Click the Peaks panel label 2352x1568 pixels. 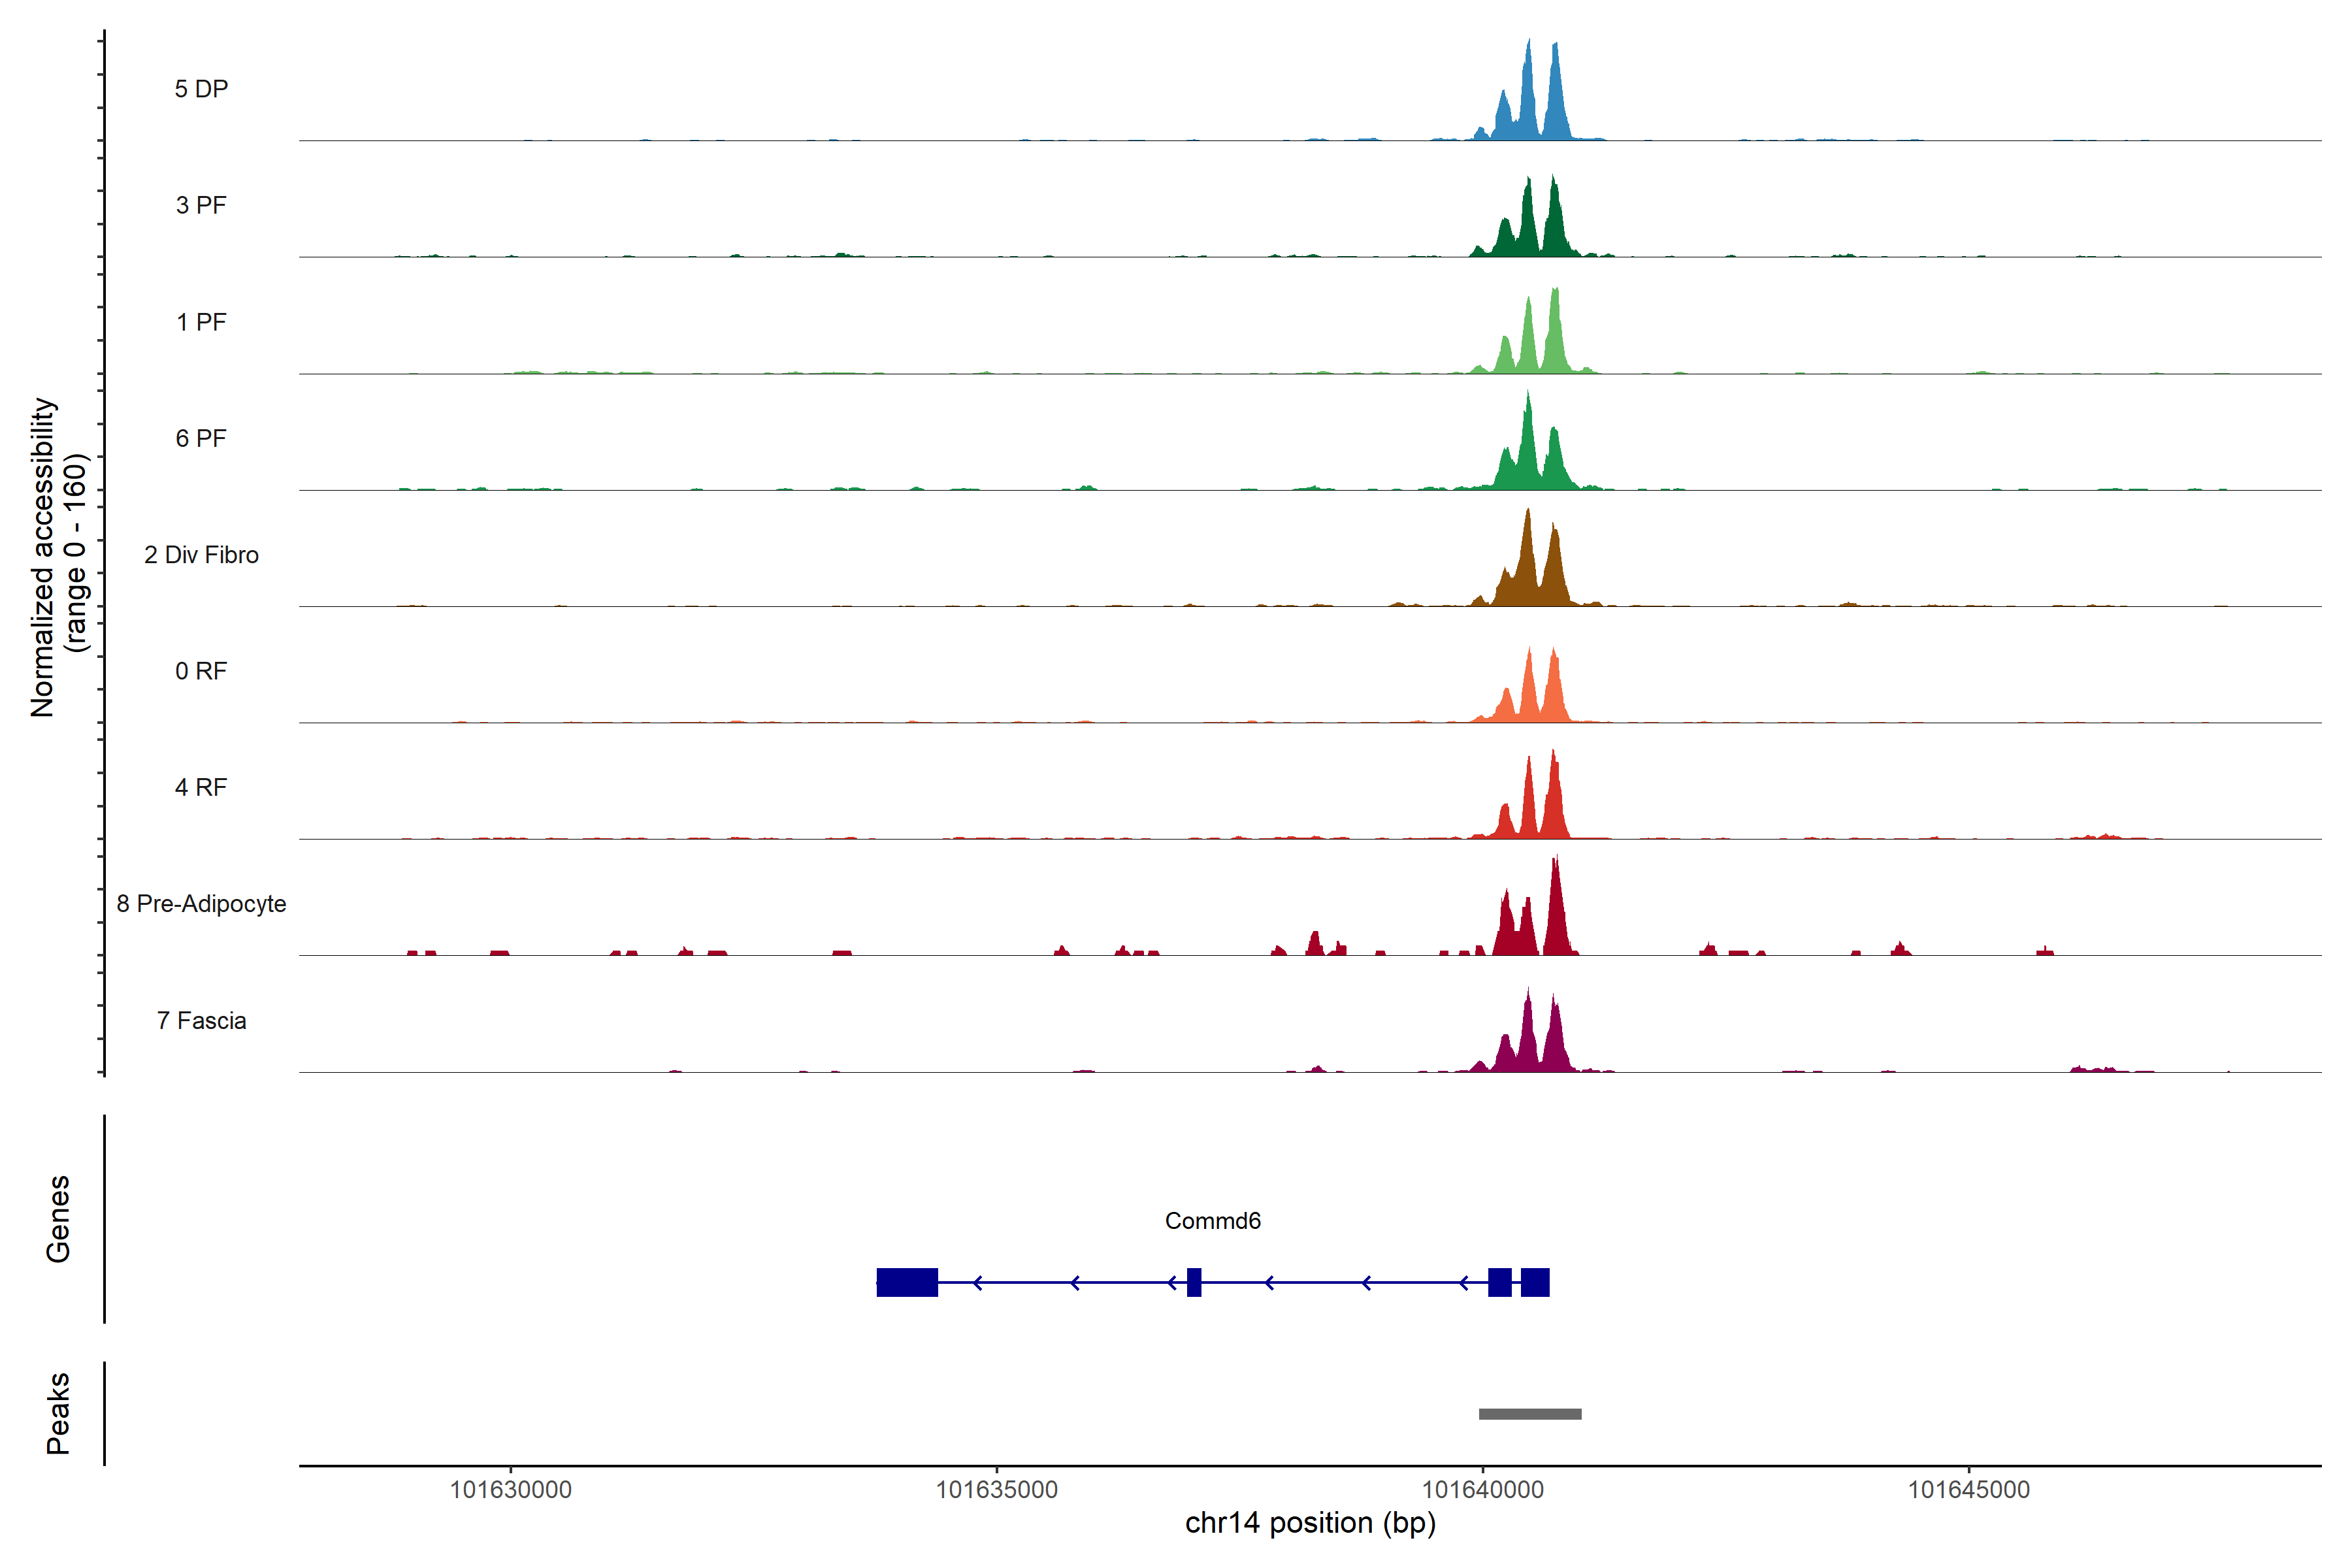tap(58, 1413)
